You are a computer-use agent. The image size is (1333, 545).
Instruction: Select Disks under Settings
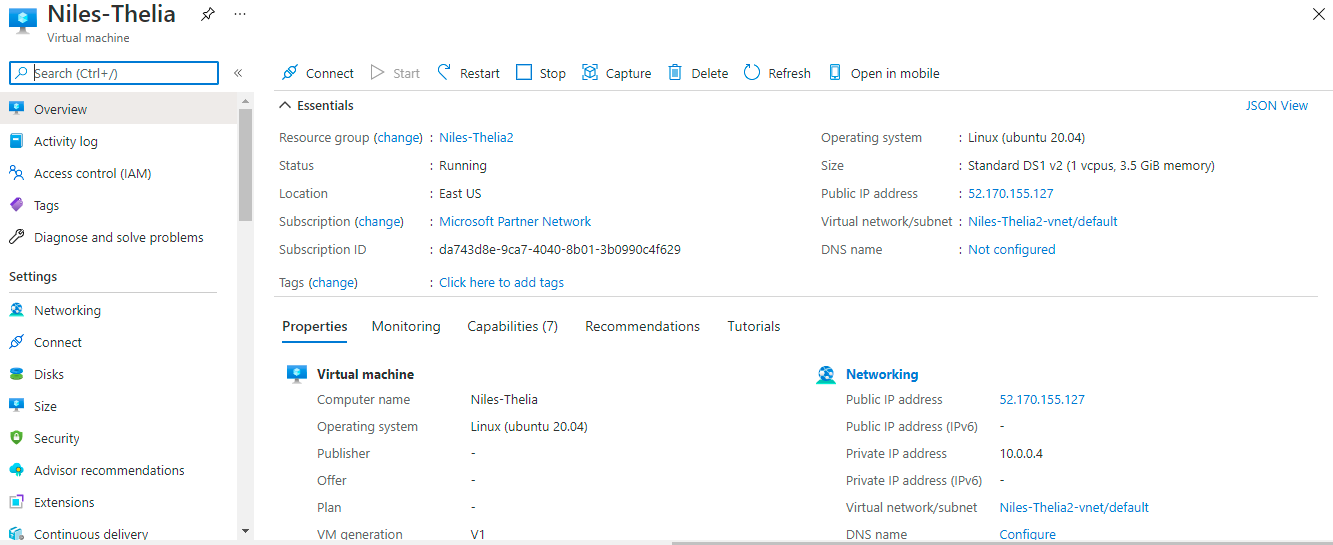(49, 374)
